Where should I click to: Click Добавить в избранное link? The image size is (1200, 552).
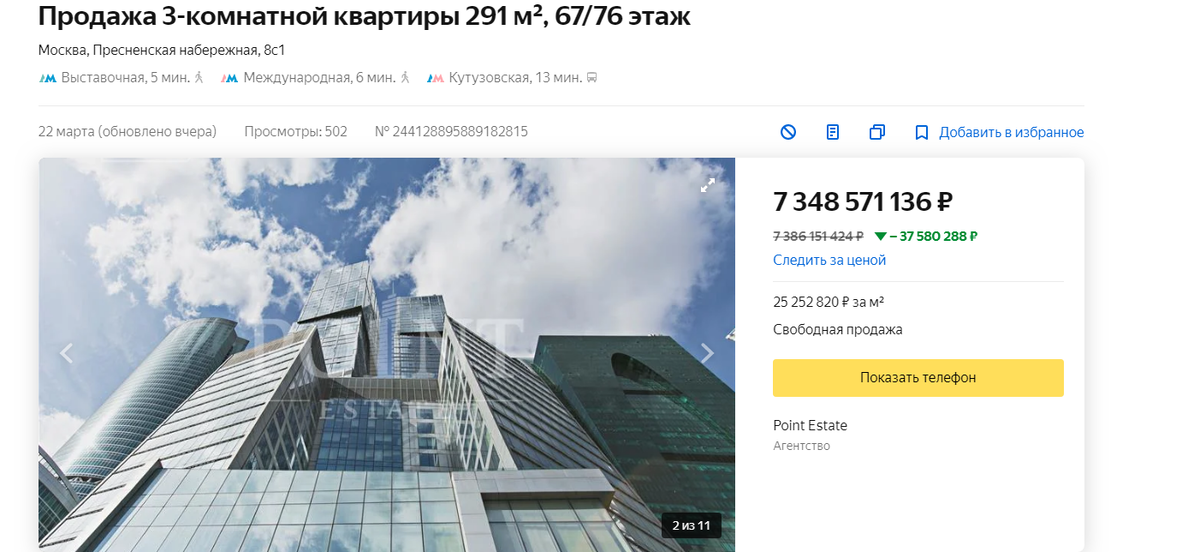coord(1011,132)
